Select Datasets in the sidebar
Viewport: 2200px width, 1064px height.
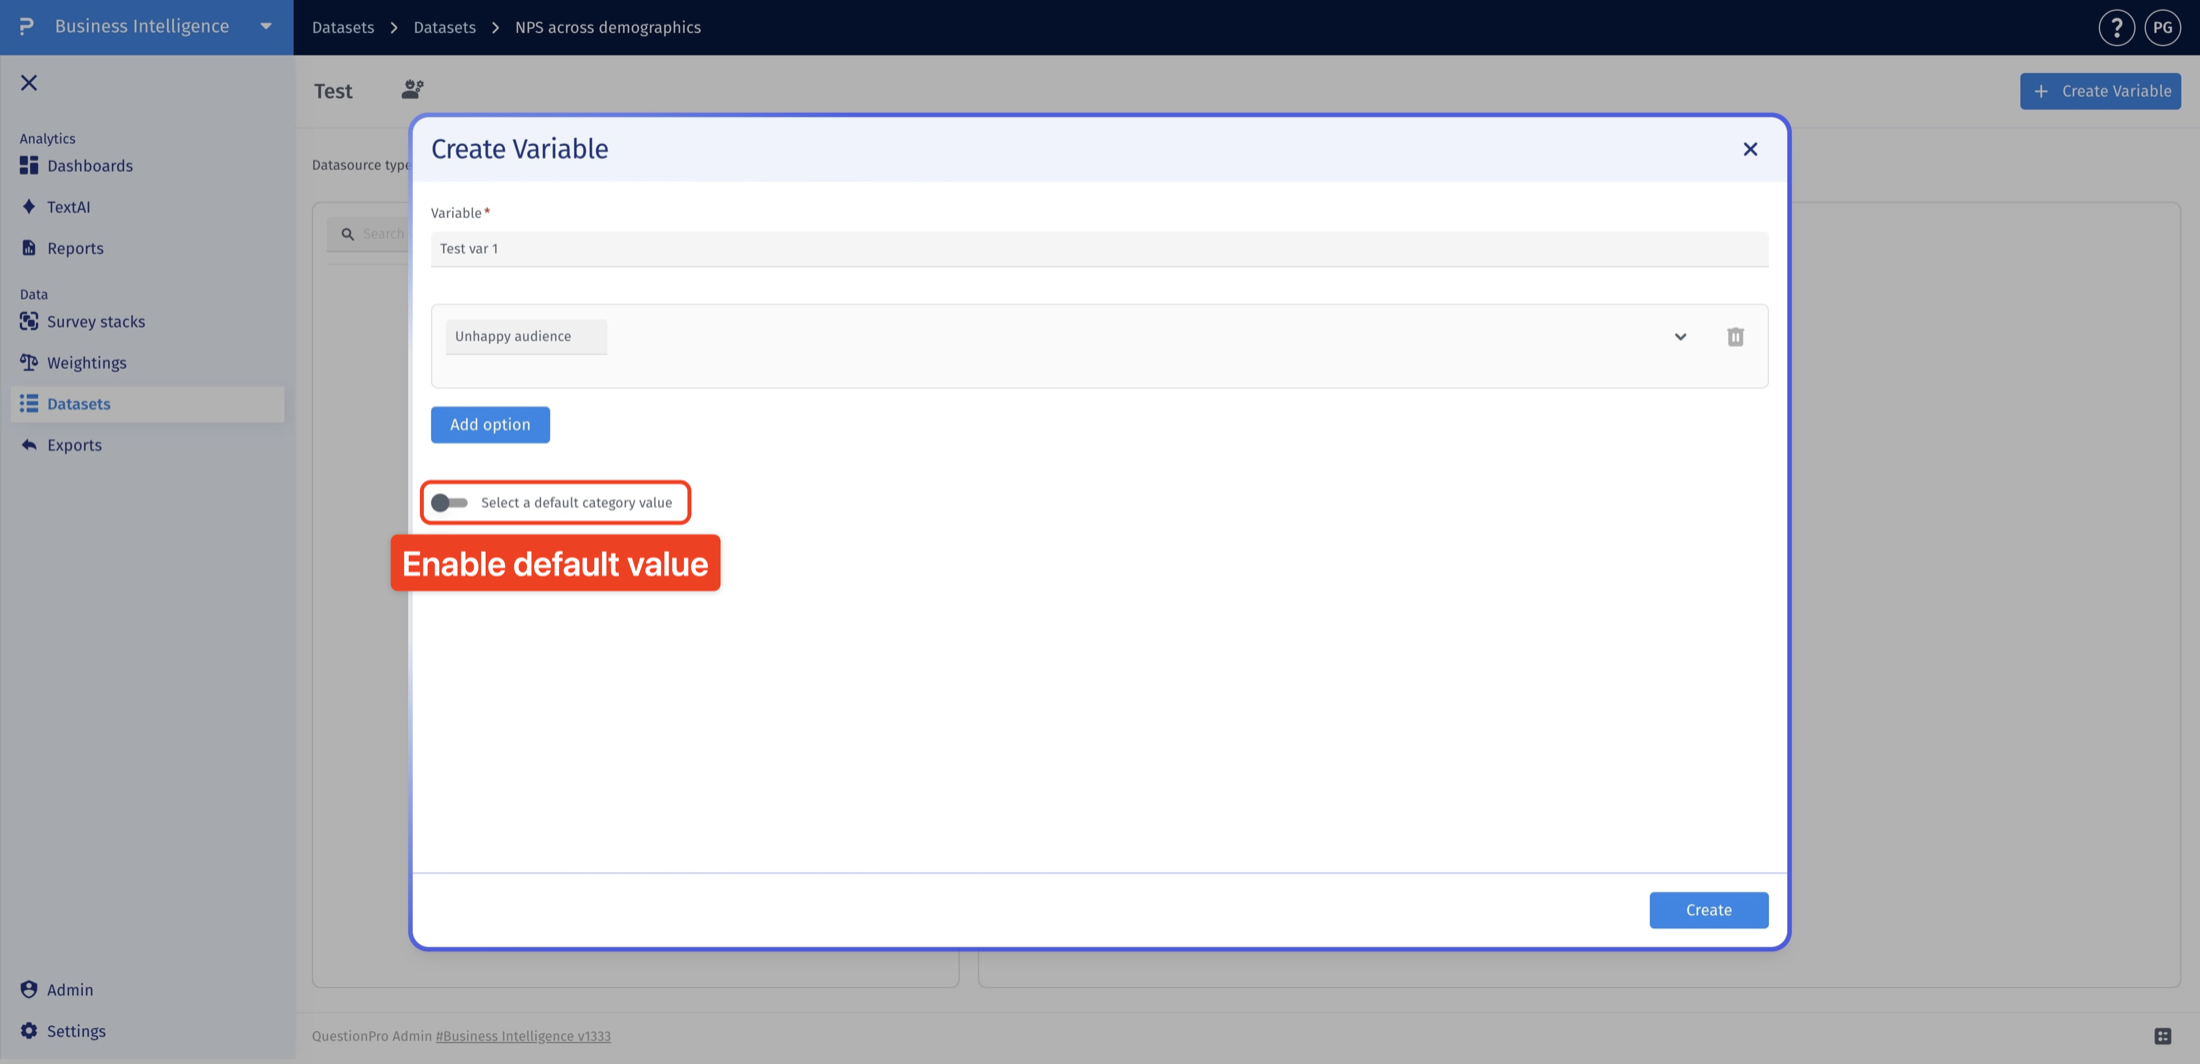click(147, 404)
